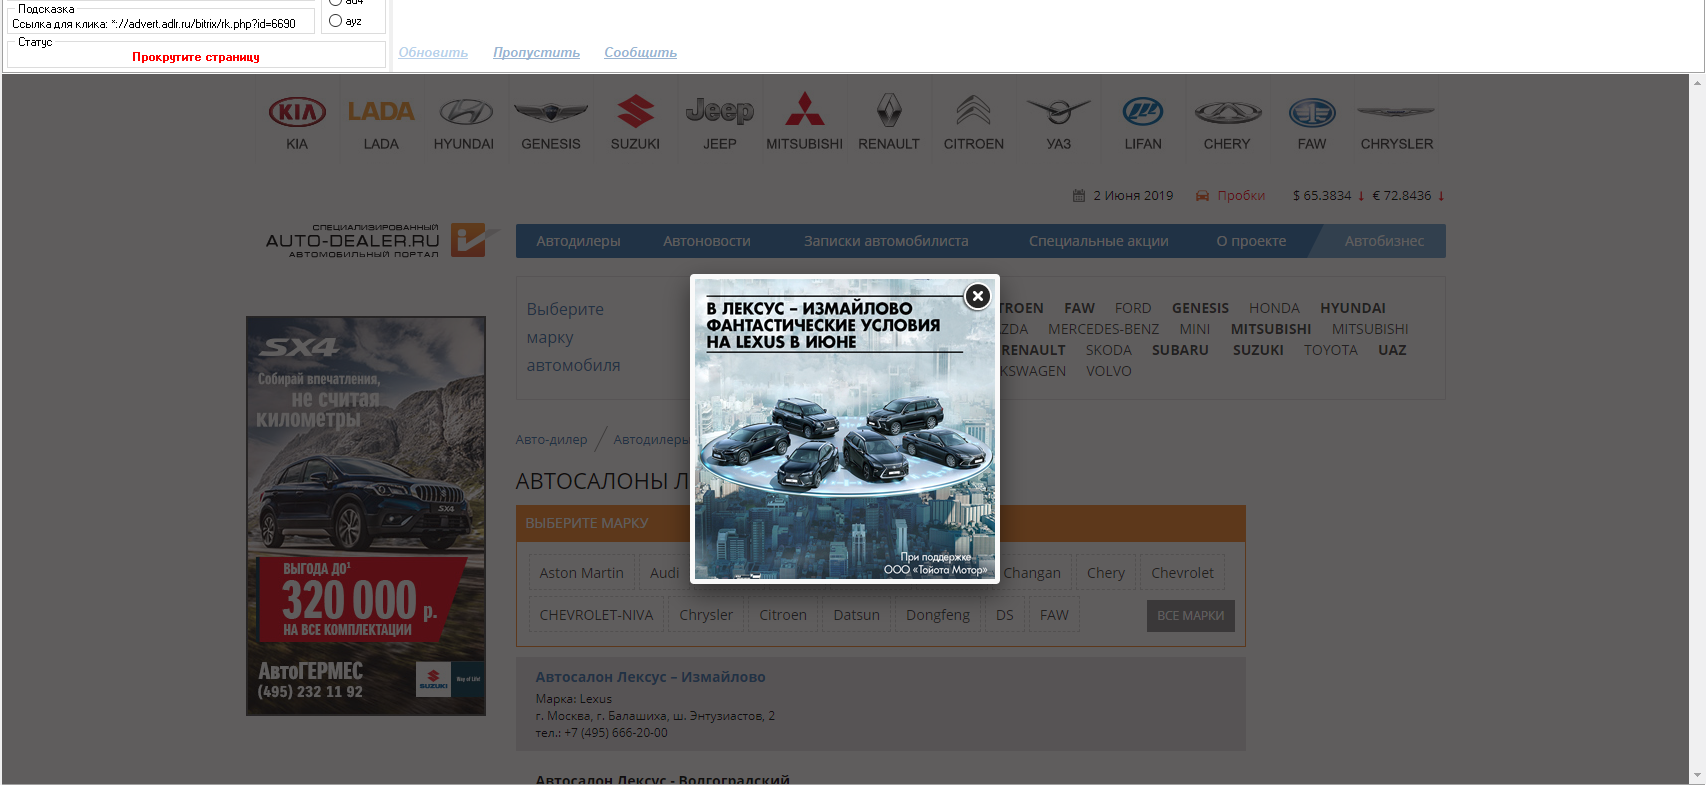Click the Lexus Измайлово popup image
The width and height of the screenshot is (1706, 785).
coord(845,429)
